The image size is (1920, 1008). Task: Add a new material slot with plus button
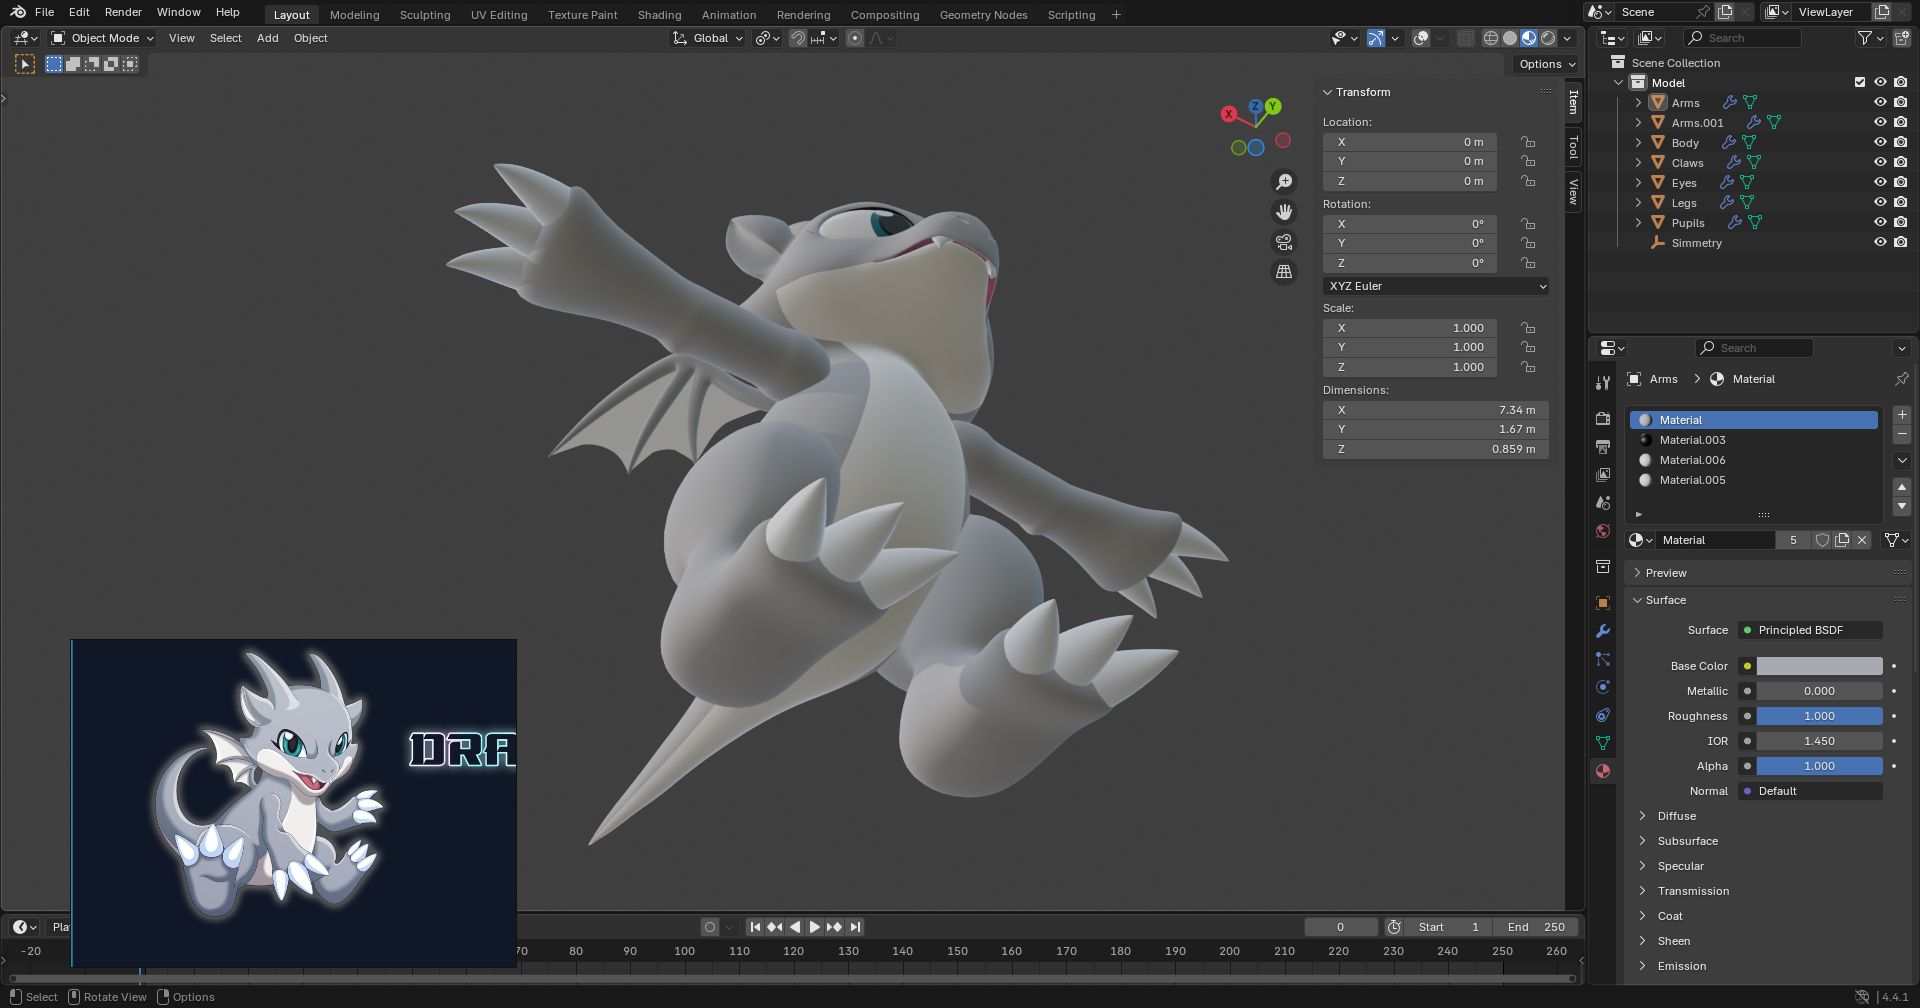point(1902,415)
